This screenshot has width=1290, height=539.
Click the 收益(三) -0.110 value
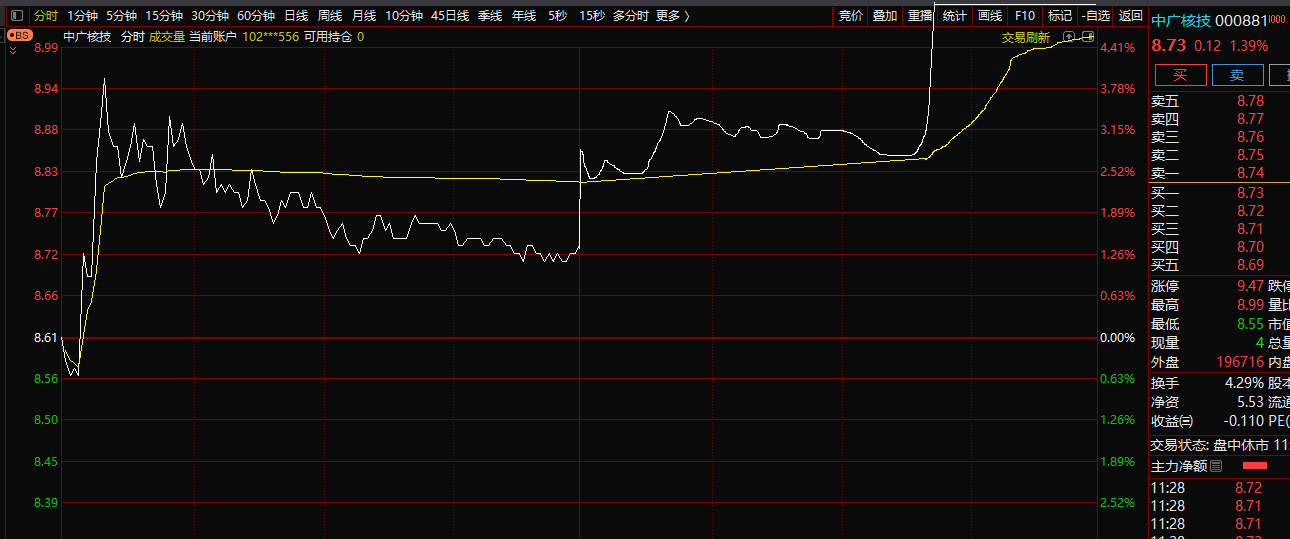click(1242, 421)
